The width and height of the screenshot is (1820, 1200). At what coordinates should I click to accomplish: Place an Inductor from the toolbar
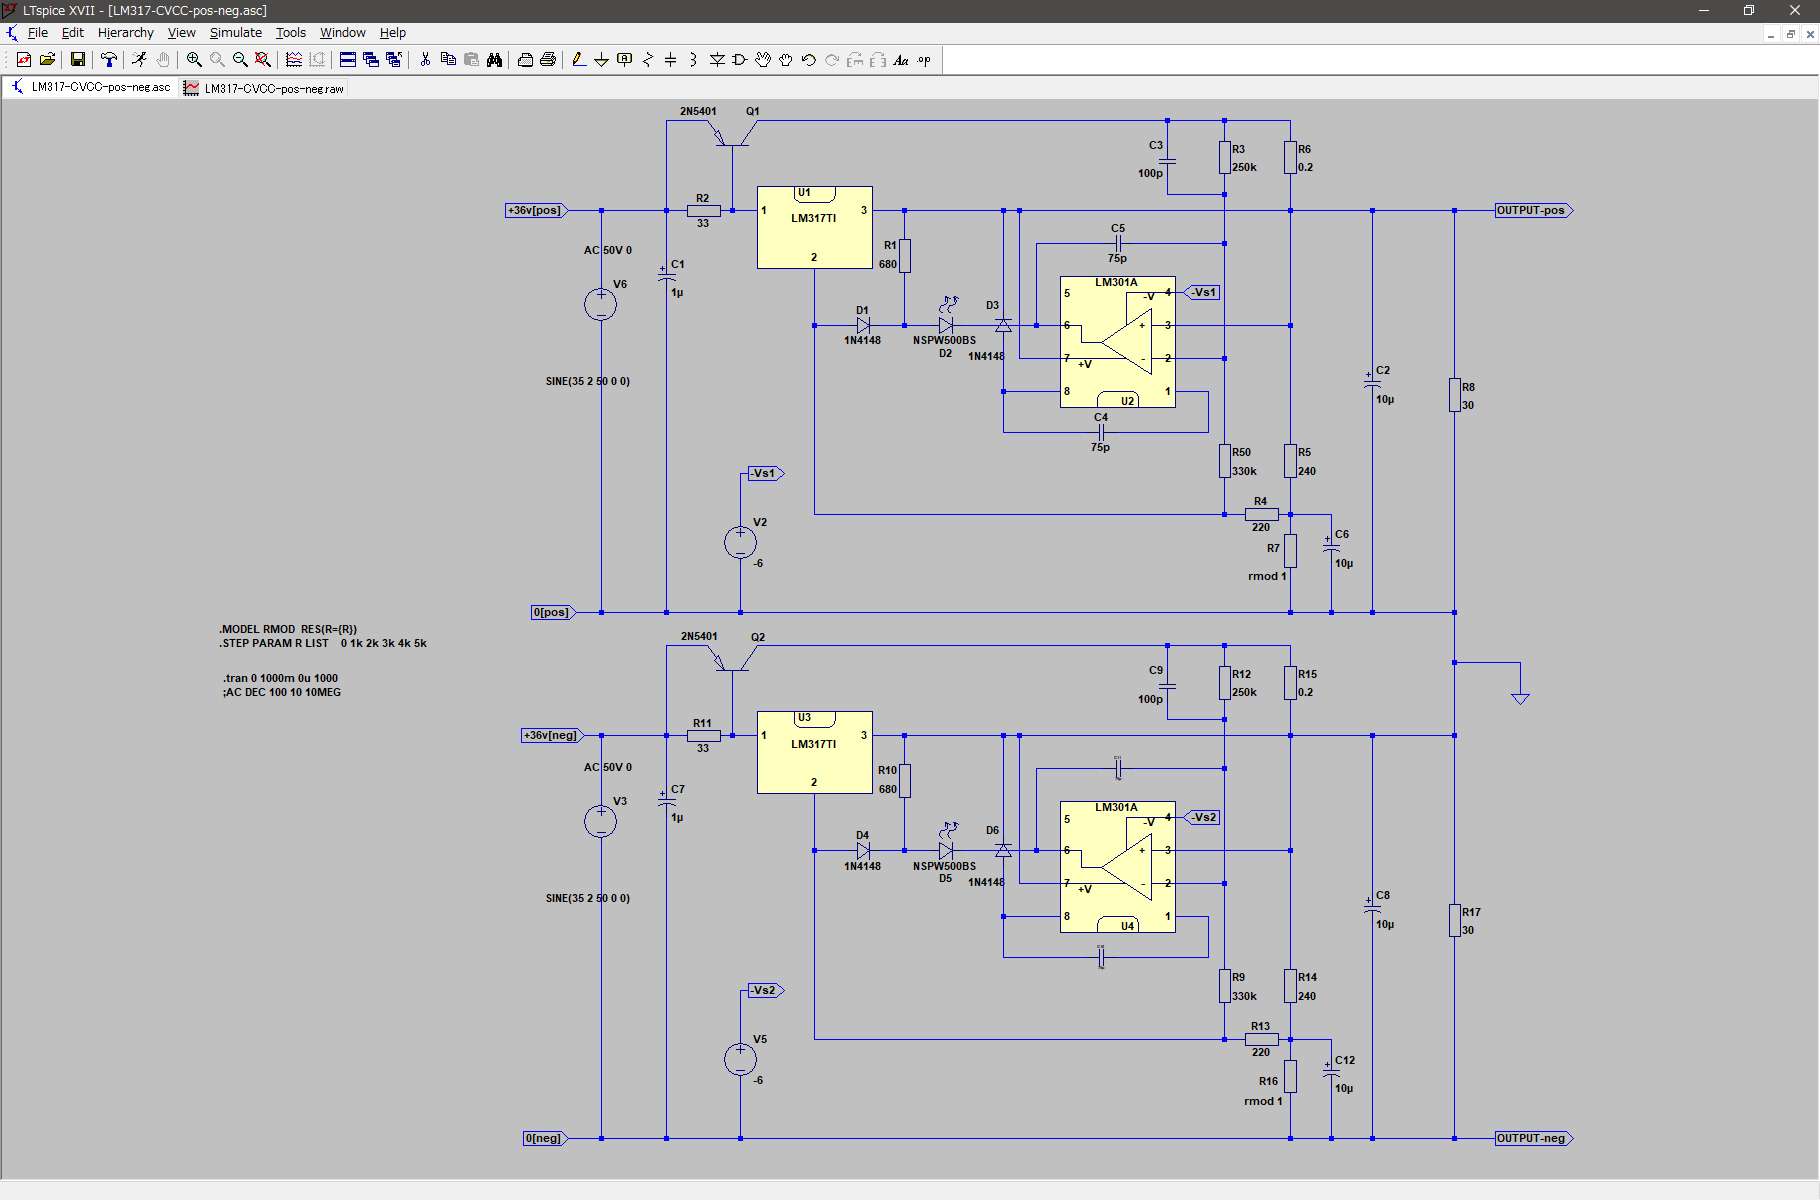click(x=694, y=60)
